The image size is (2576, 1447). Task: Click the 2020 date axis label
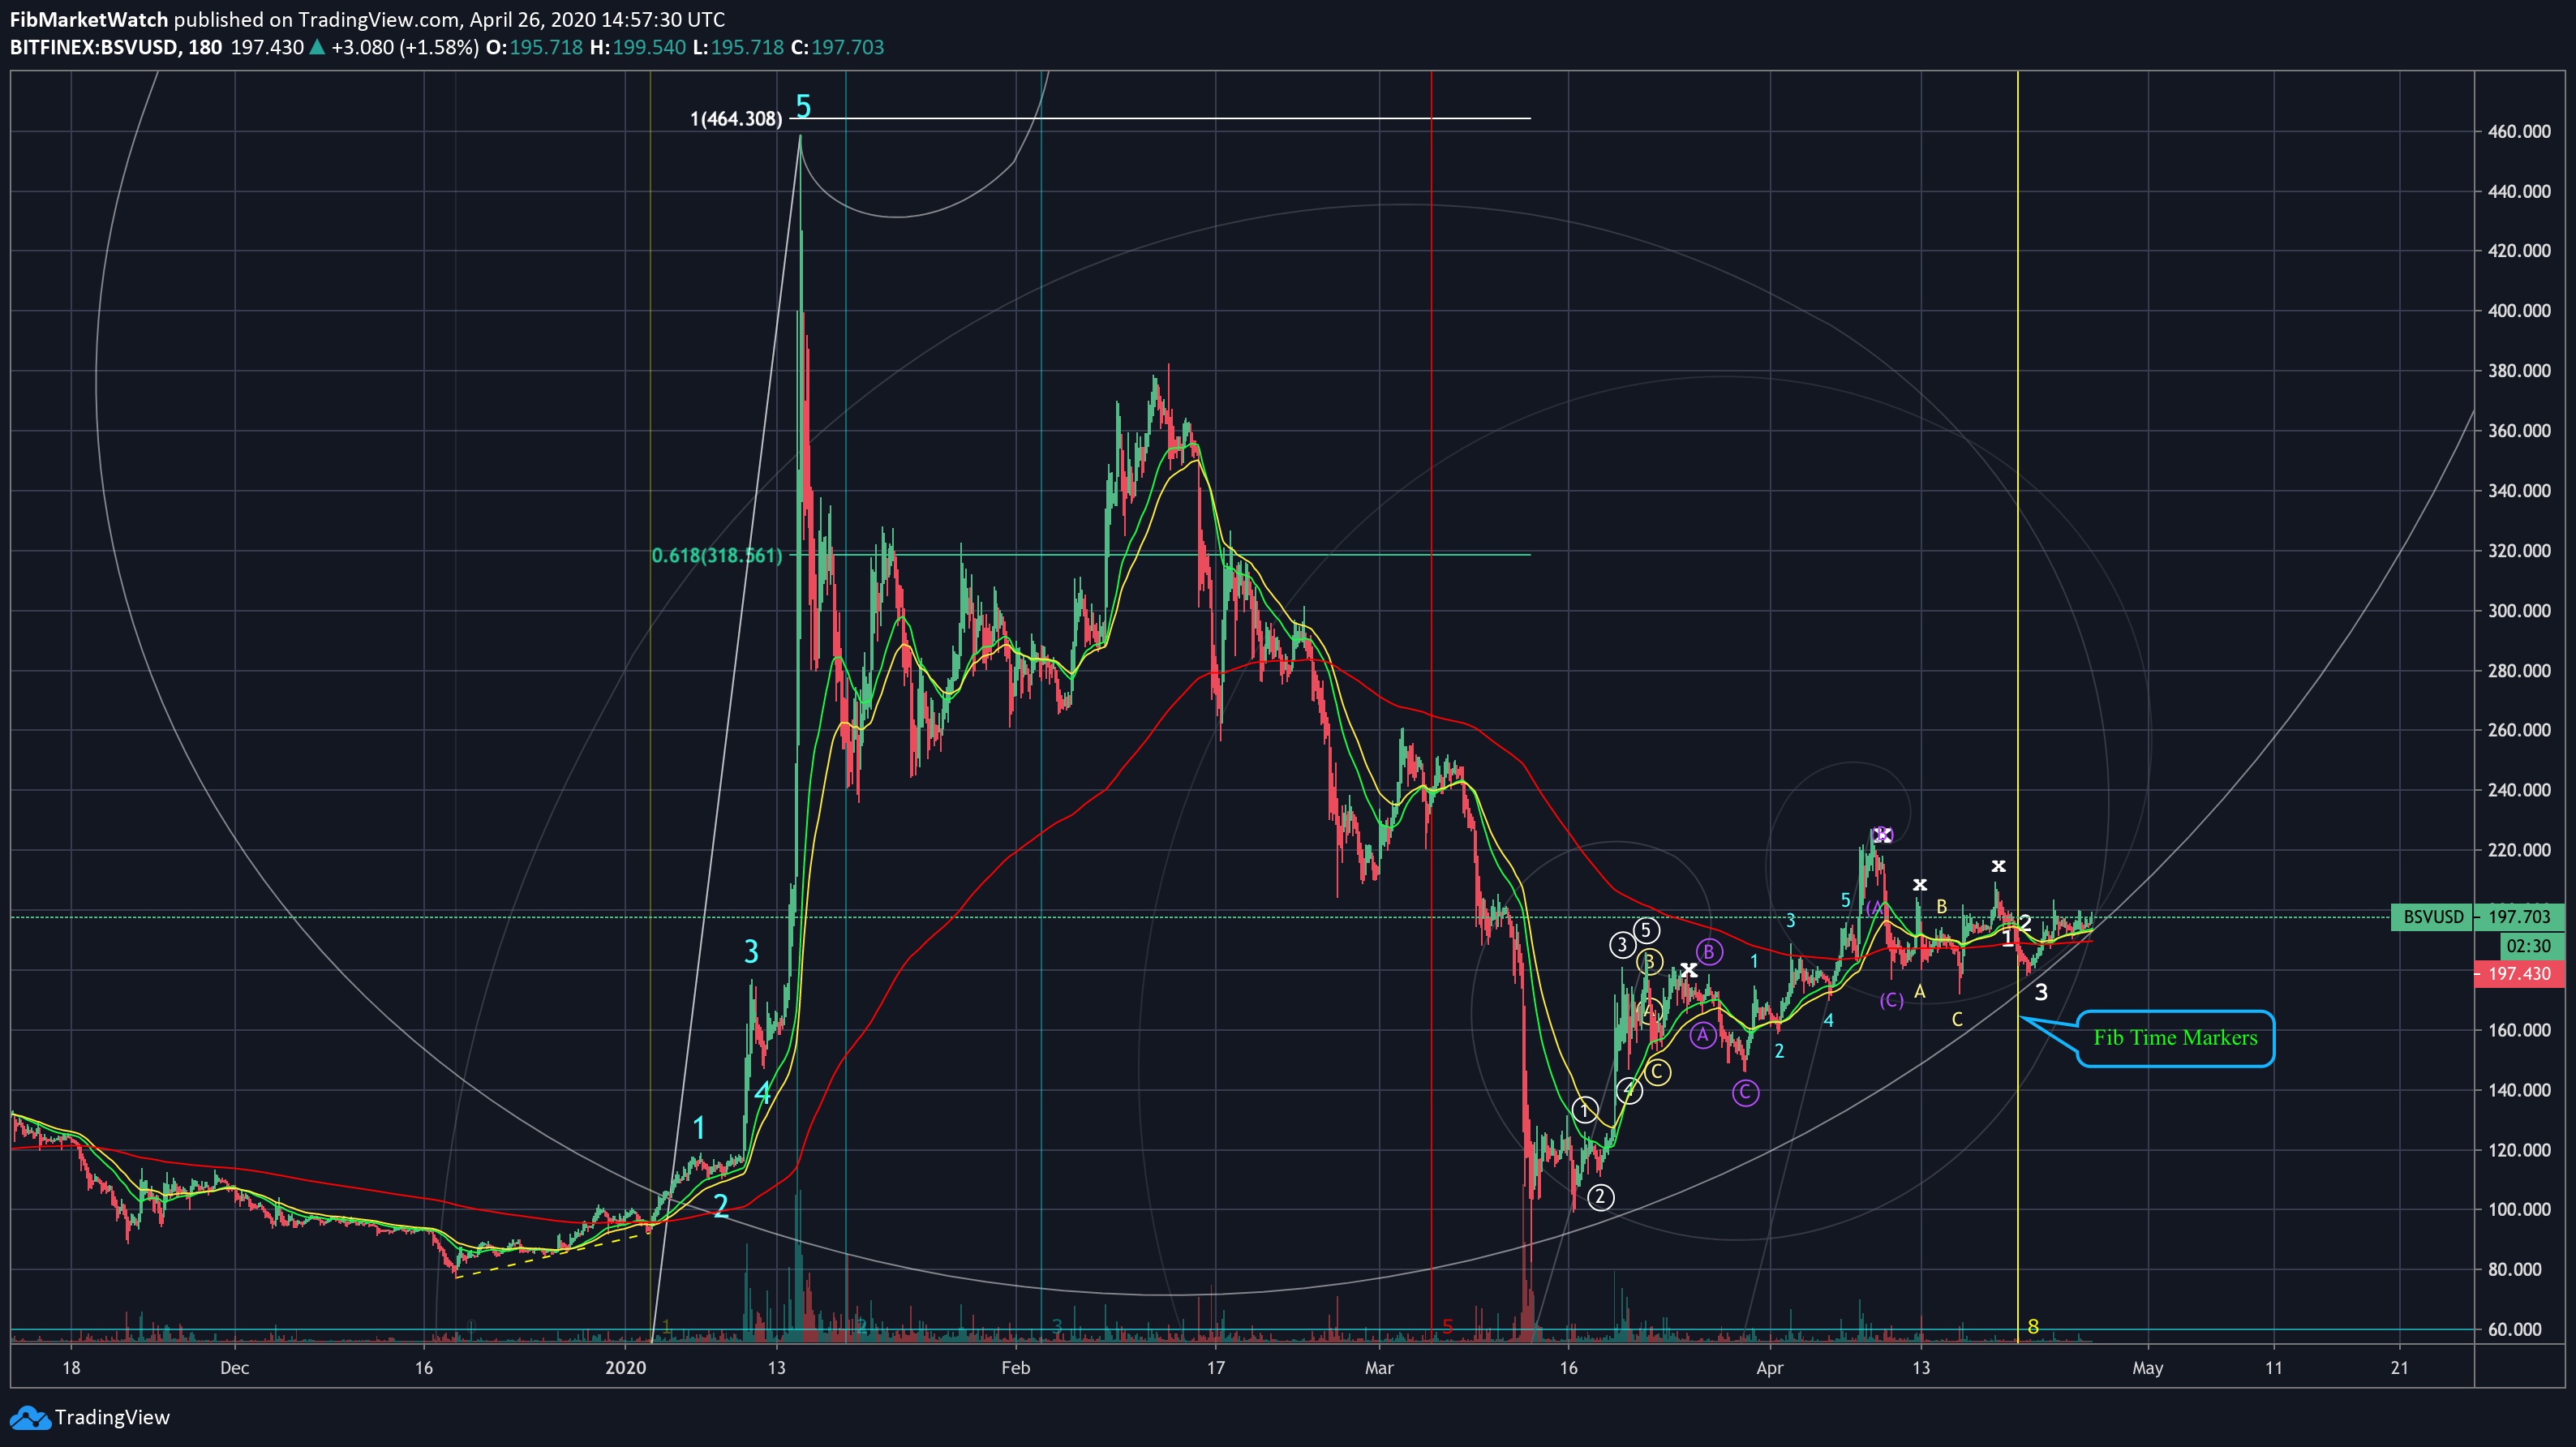click(626, 1367)
